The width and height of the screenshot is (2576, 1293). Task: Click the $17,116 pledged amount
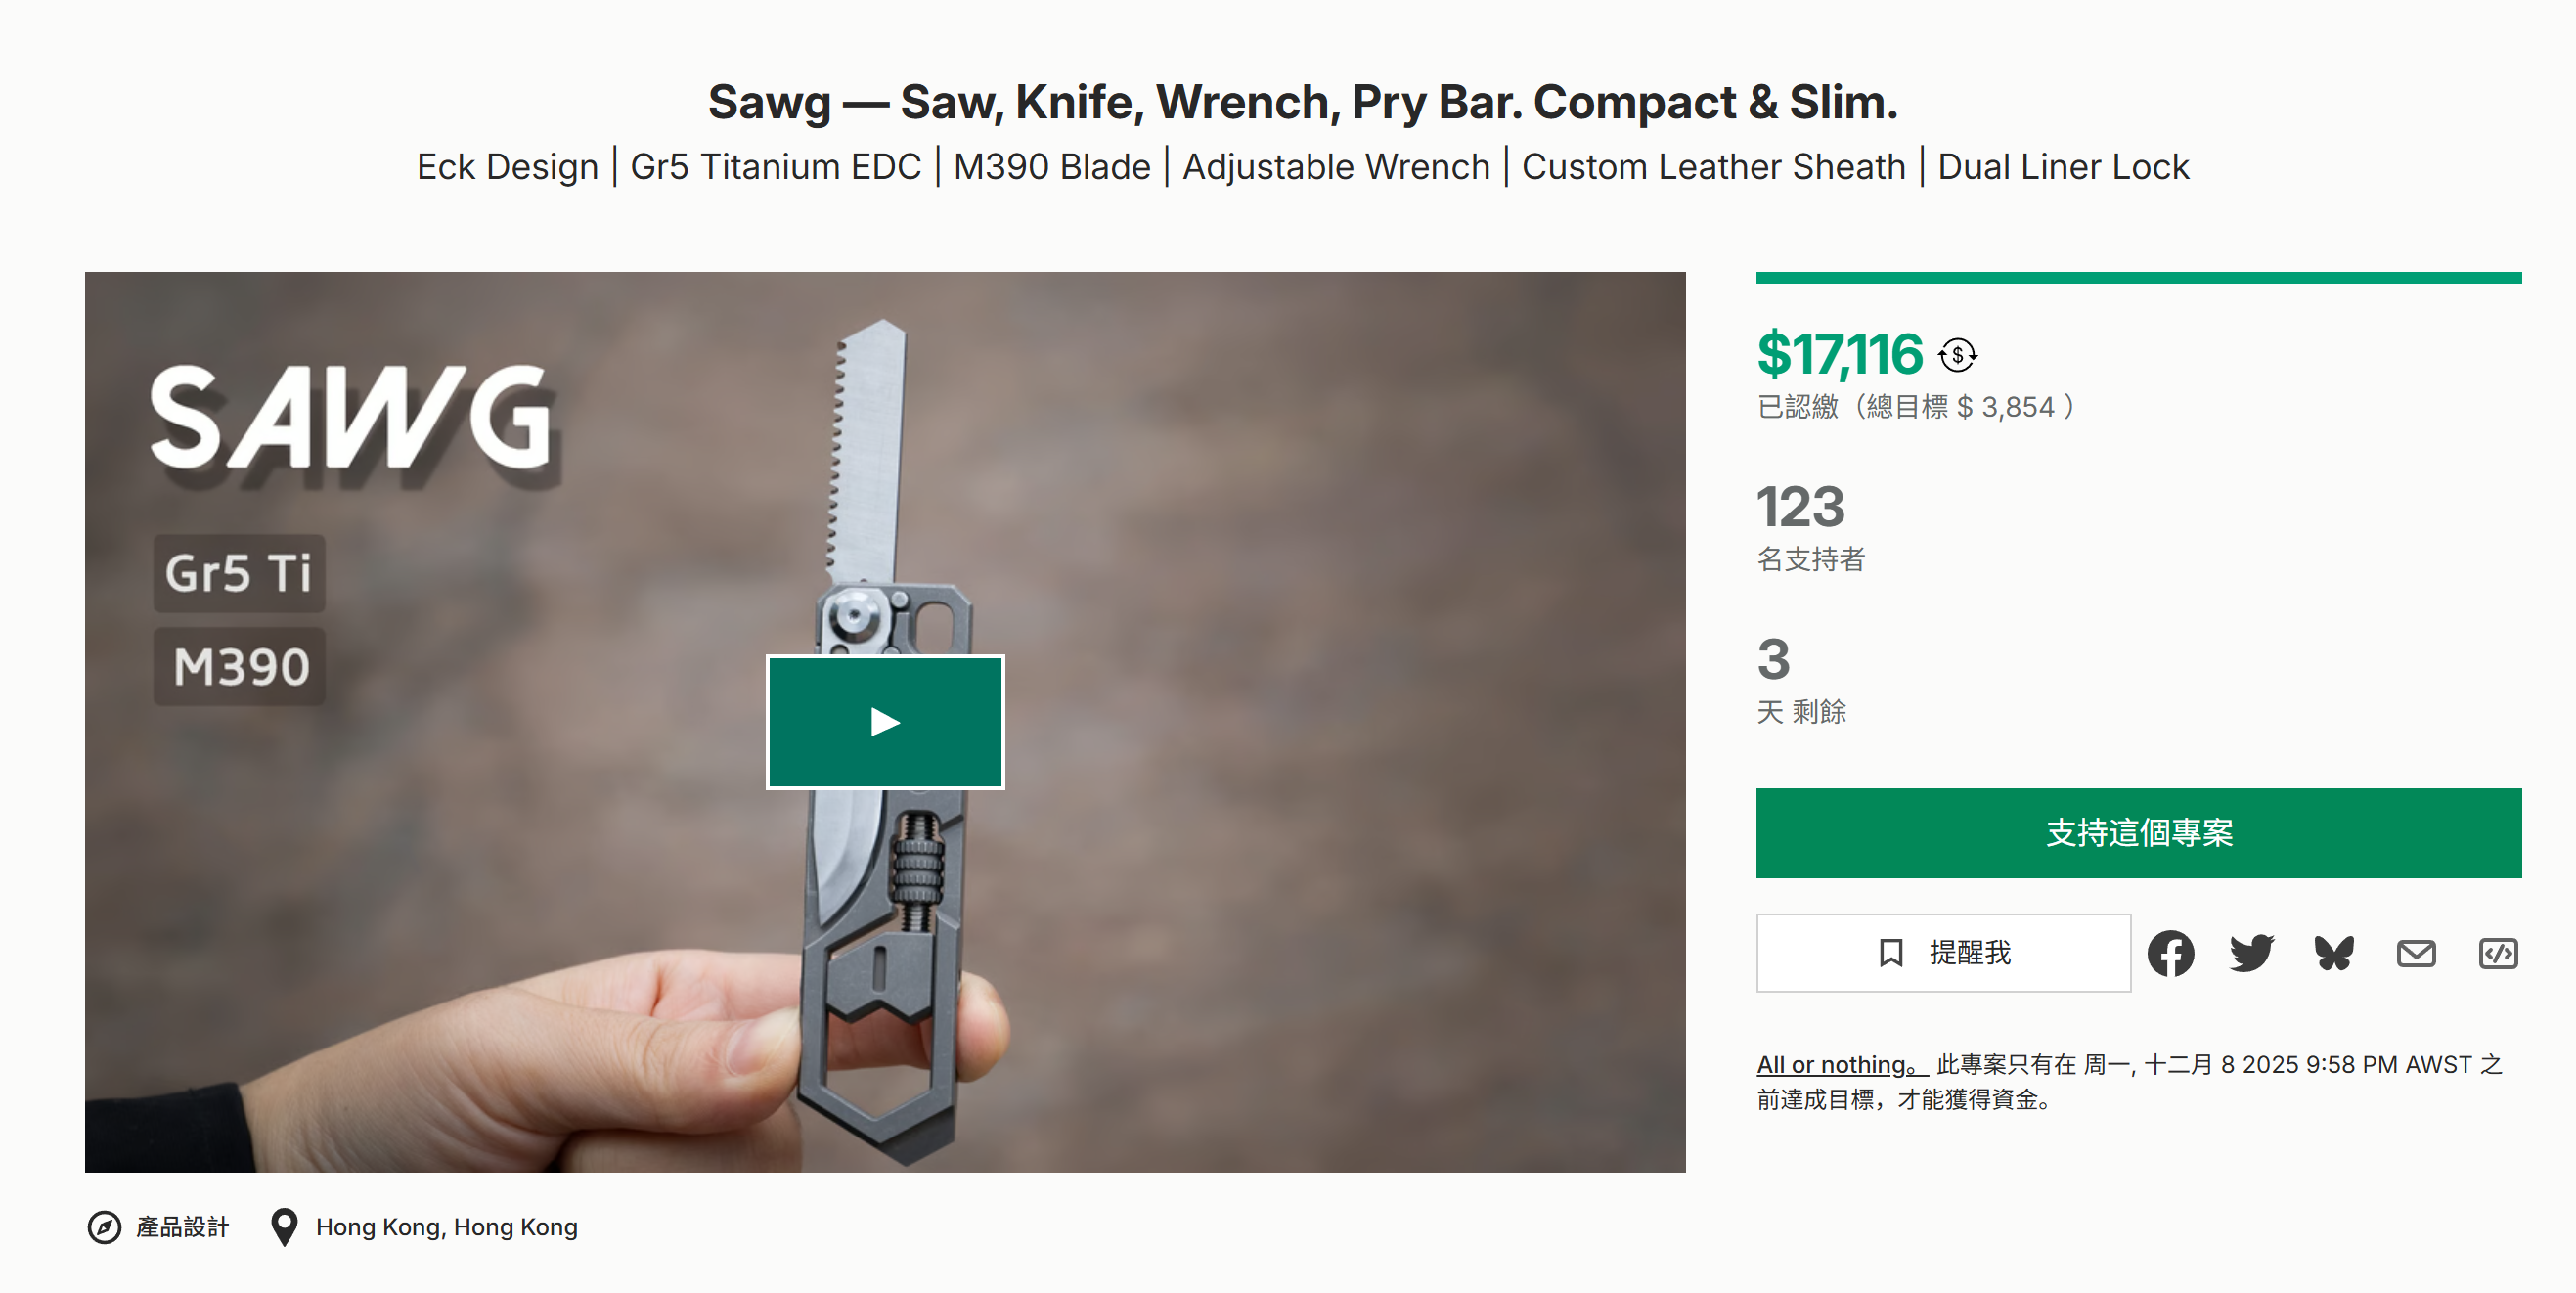pos(1839,354)
